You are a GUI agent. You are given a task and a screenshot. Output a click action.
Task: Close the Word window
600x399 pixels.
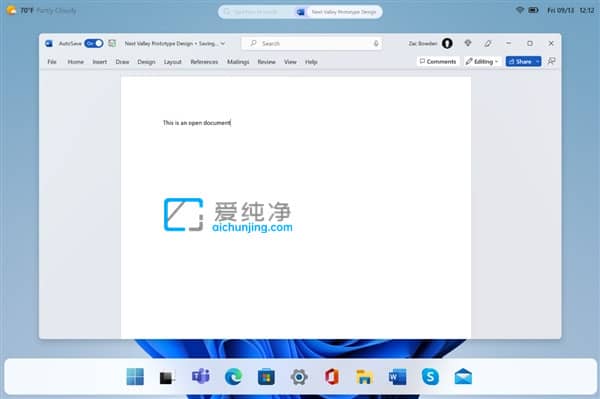551,43
